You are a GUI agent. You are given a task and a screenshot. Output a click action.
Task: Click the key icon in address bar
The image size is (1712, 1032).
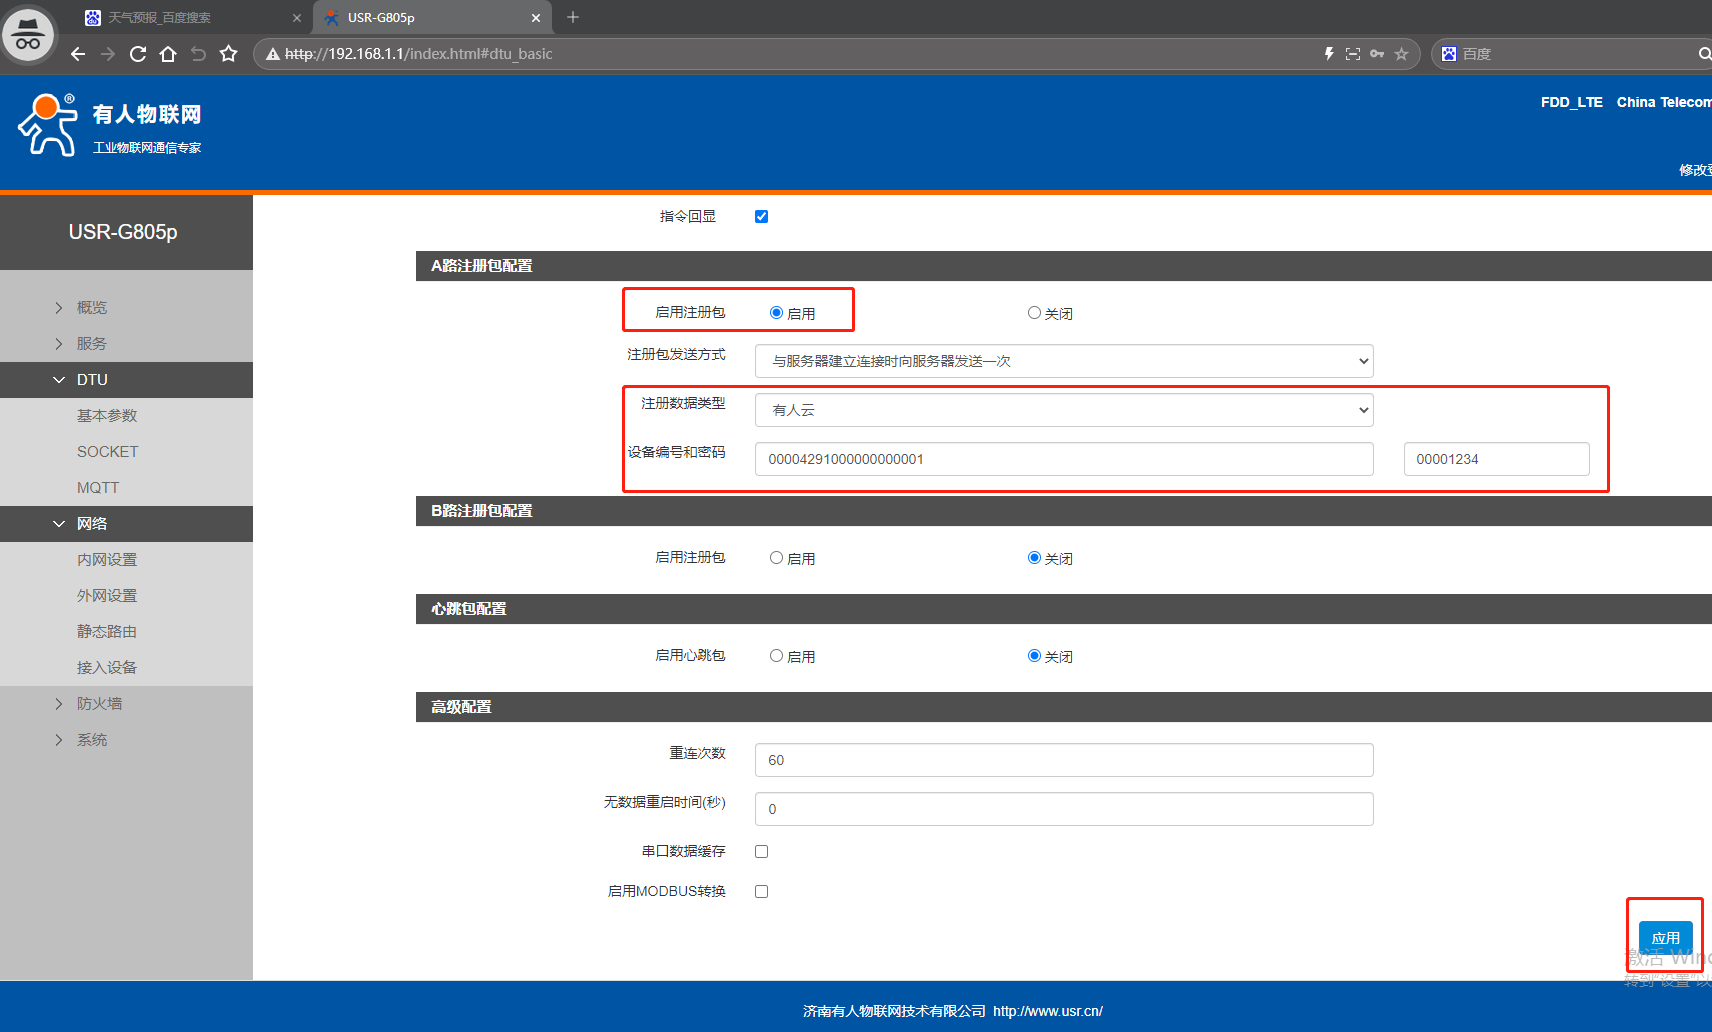click(x=1377, y=54)
